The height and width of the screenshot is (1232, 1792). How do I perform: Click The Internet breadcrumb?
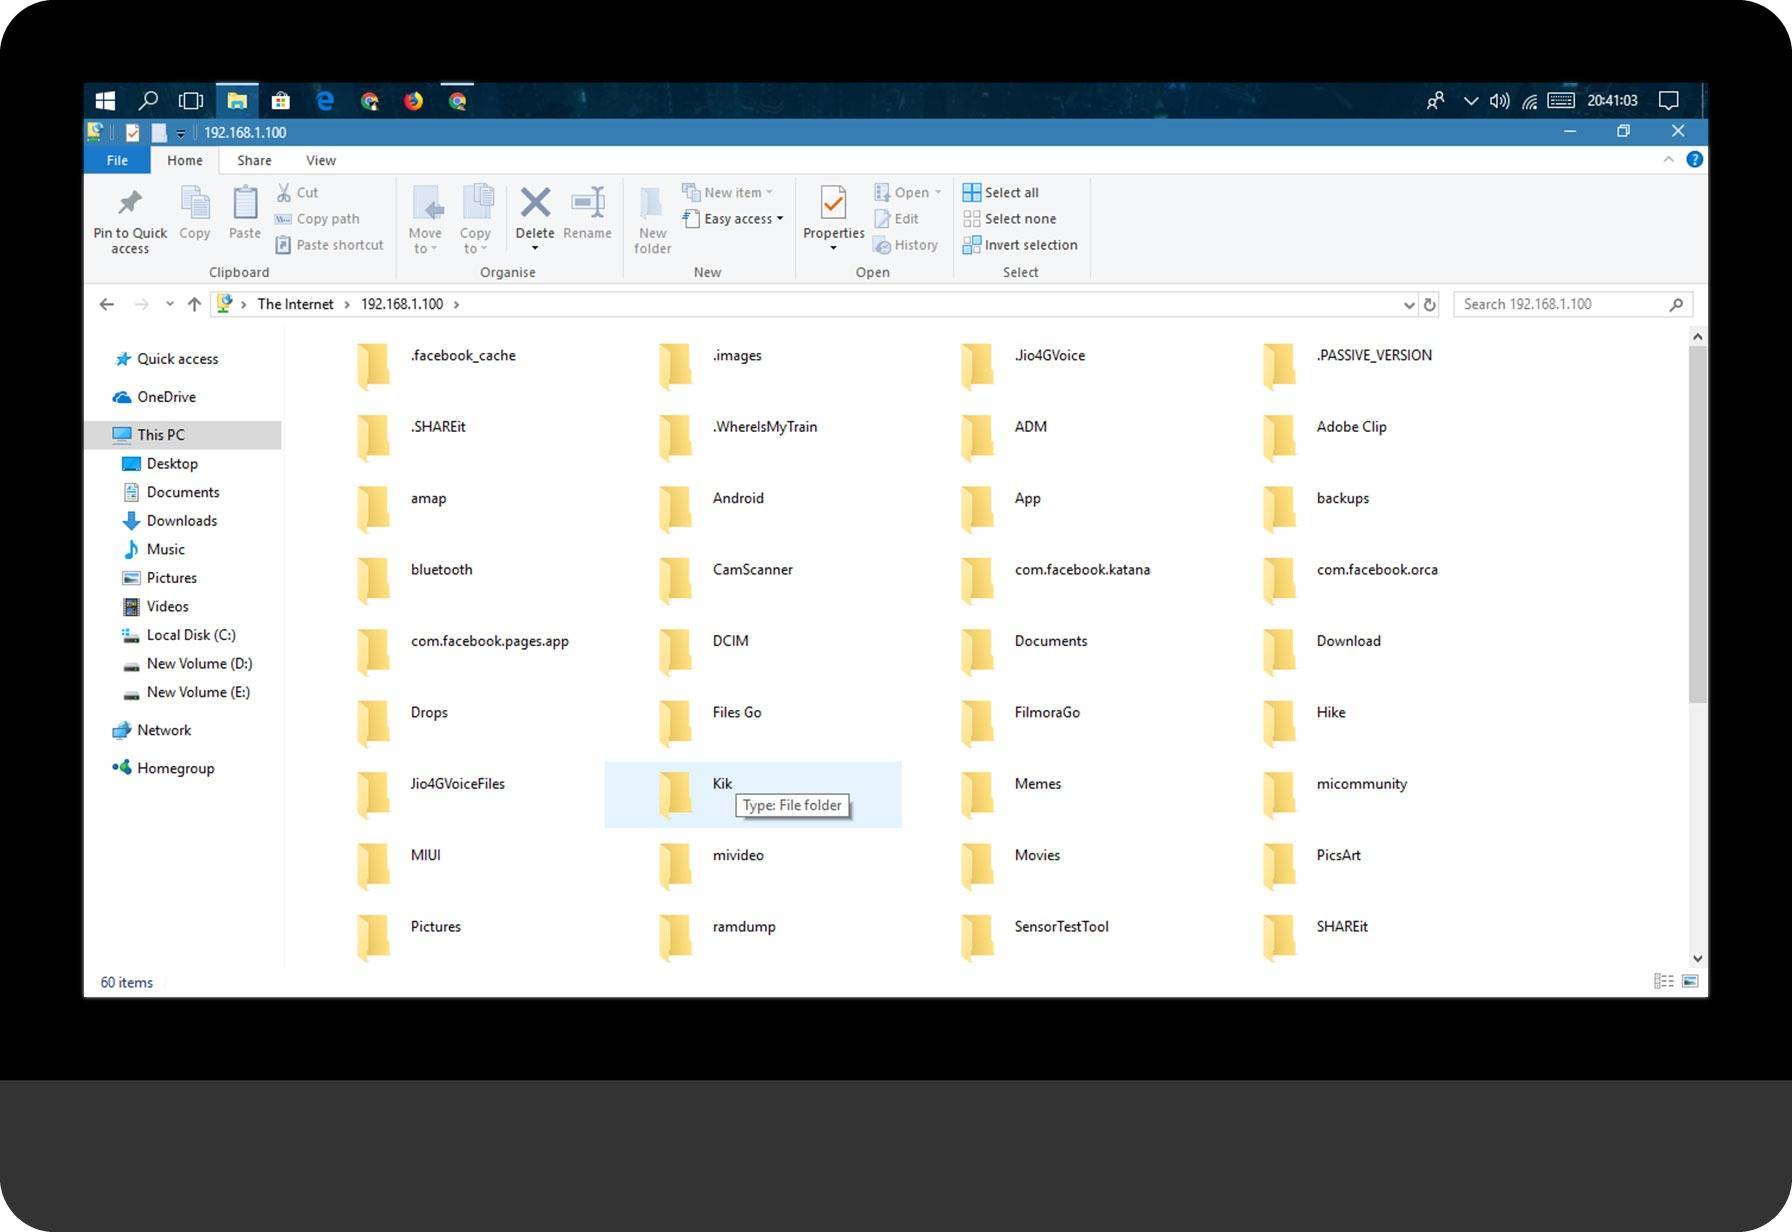coord(295,304)
